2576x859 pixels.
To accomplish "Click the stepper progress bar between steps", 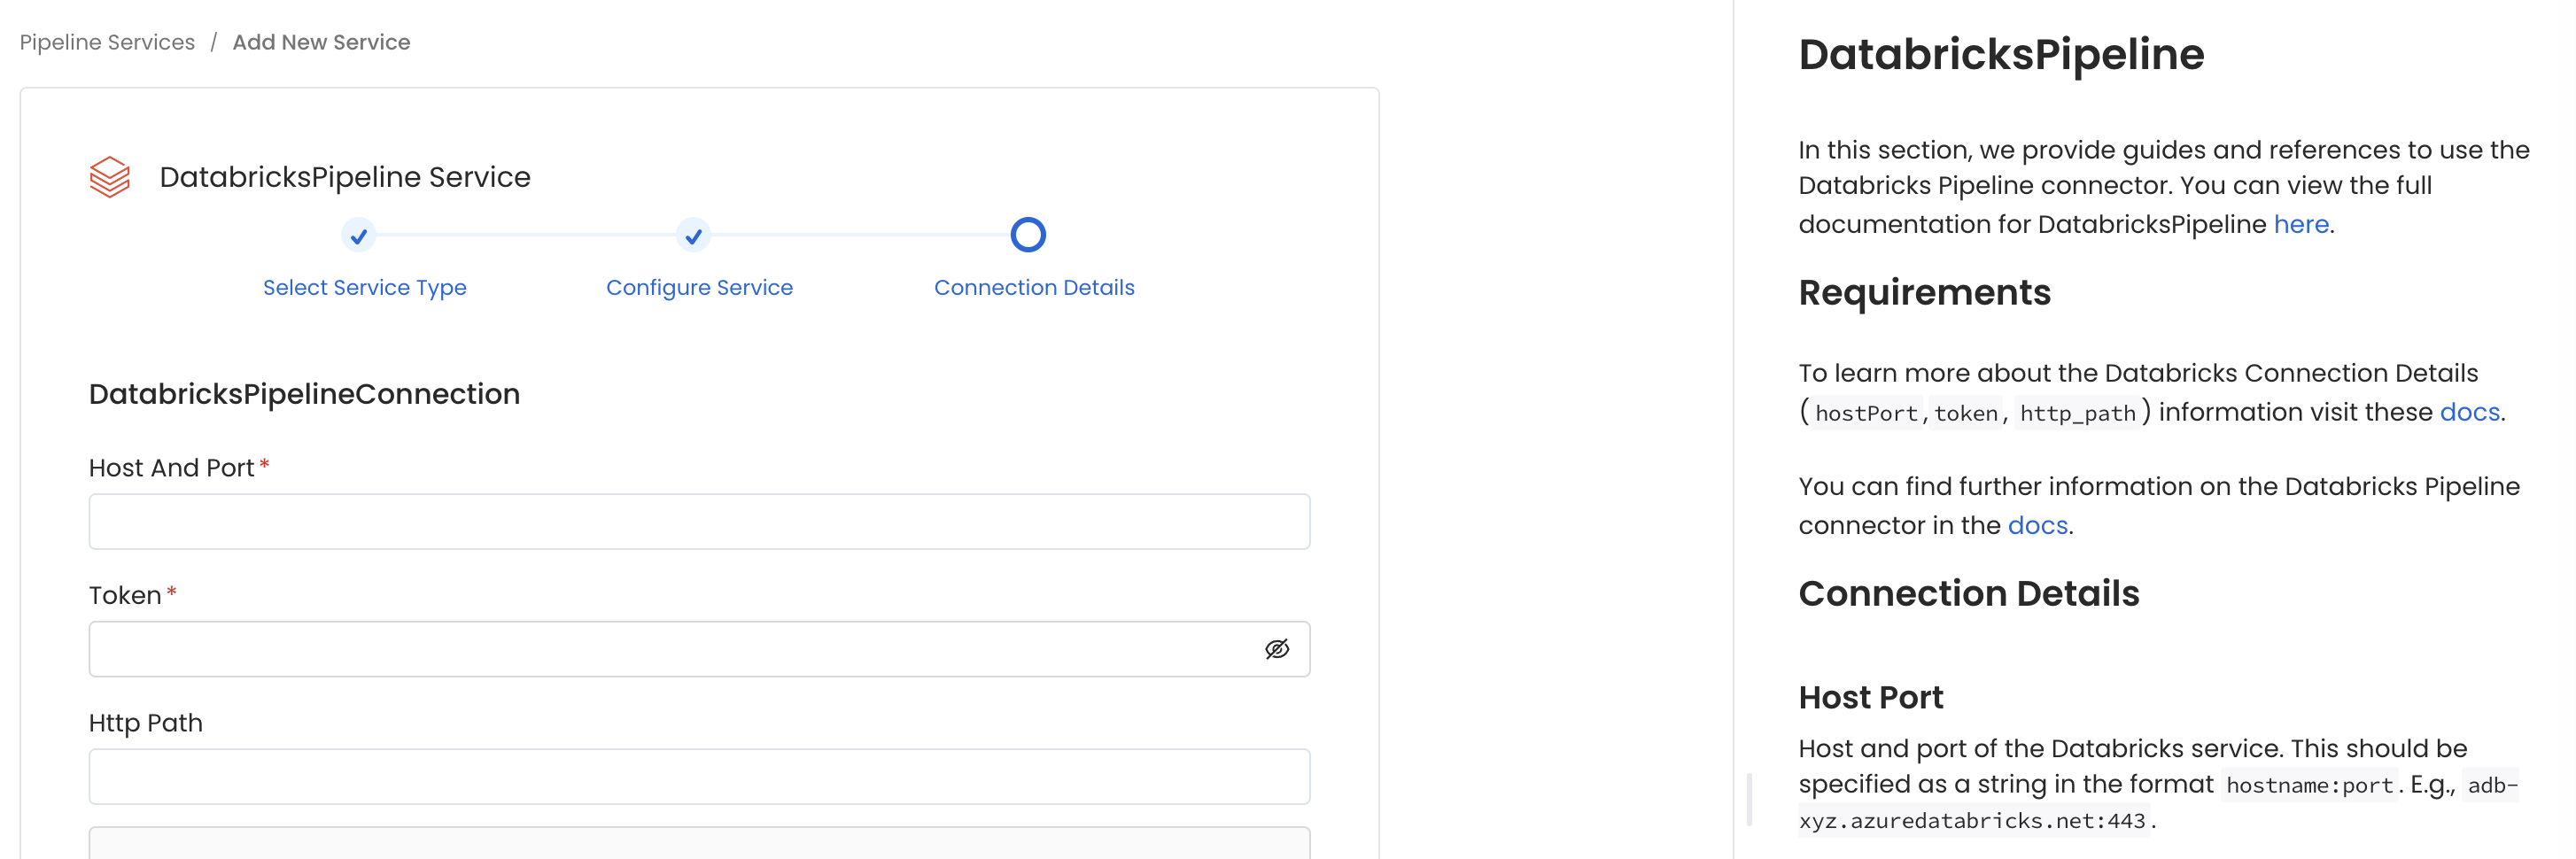I will 525,234.
